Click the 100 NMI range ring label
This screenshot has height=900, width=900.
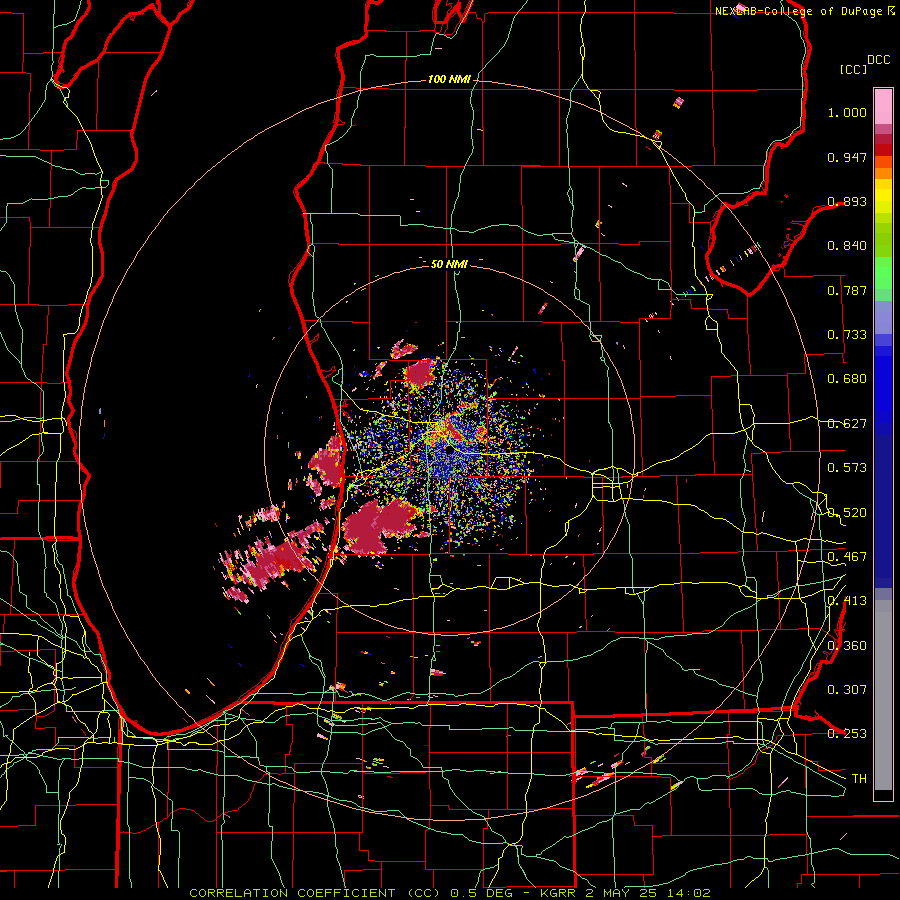pyautogui.click(x=449, y=79)
